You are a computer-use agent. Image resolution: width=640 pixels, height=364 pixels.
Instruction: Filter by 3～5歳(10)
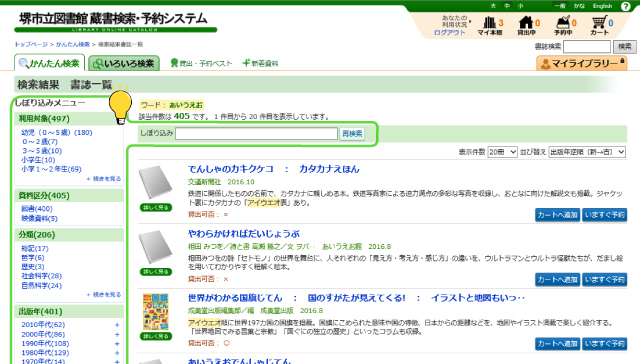tap(42, 151)
